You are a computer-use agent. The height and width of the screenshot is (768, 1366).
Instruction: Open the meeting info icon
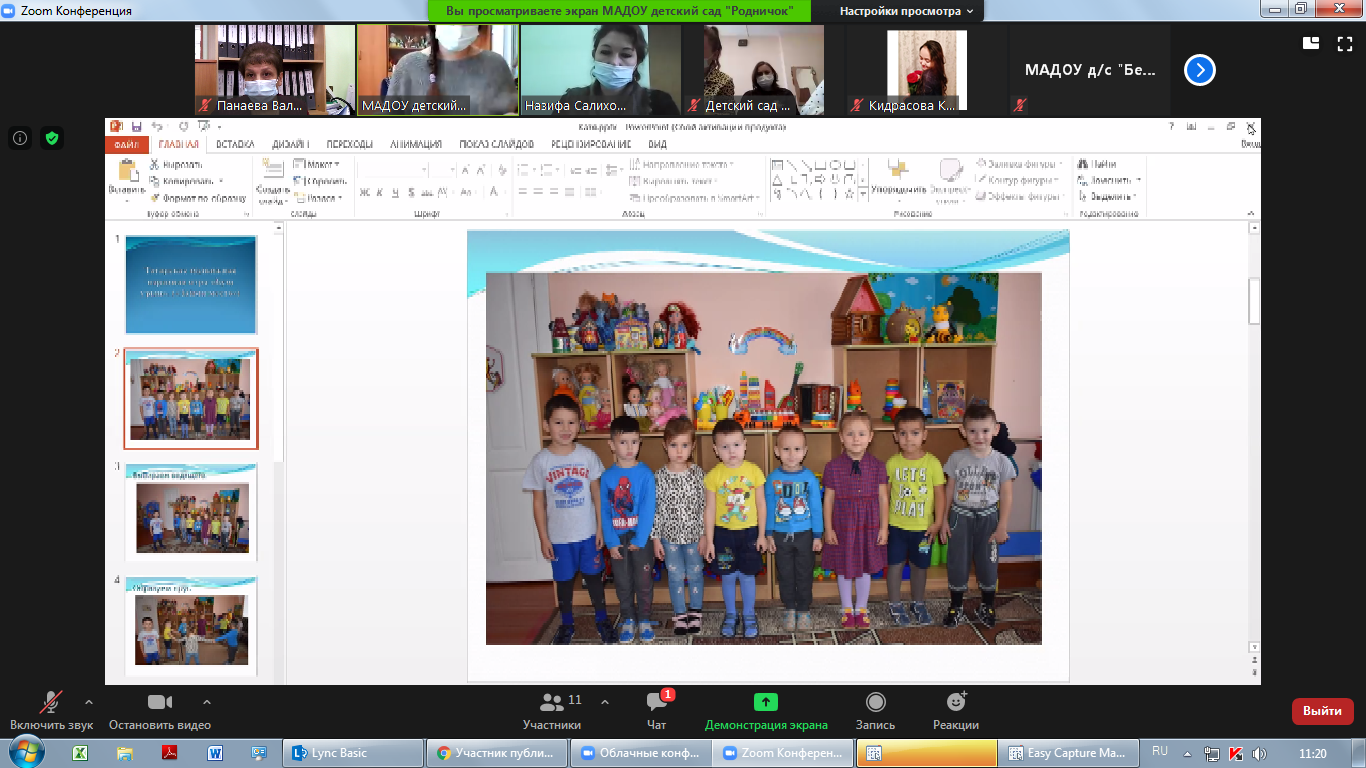pyautogui.click(x=20, y=138)
